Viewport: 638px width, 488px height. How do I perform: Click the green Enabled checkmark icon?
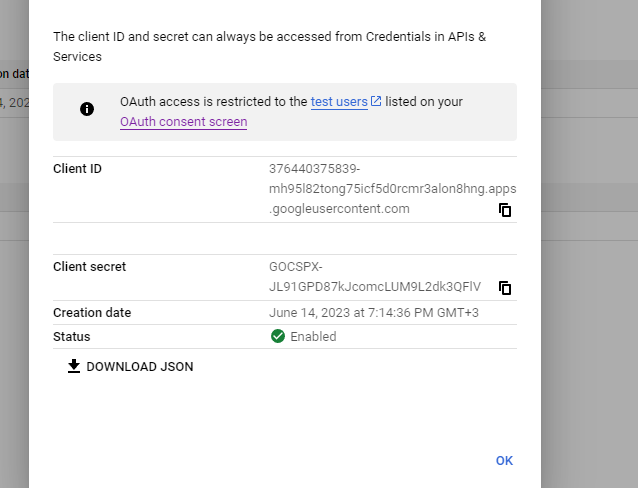(278, 336)
